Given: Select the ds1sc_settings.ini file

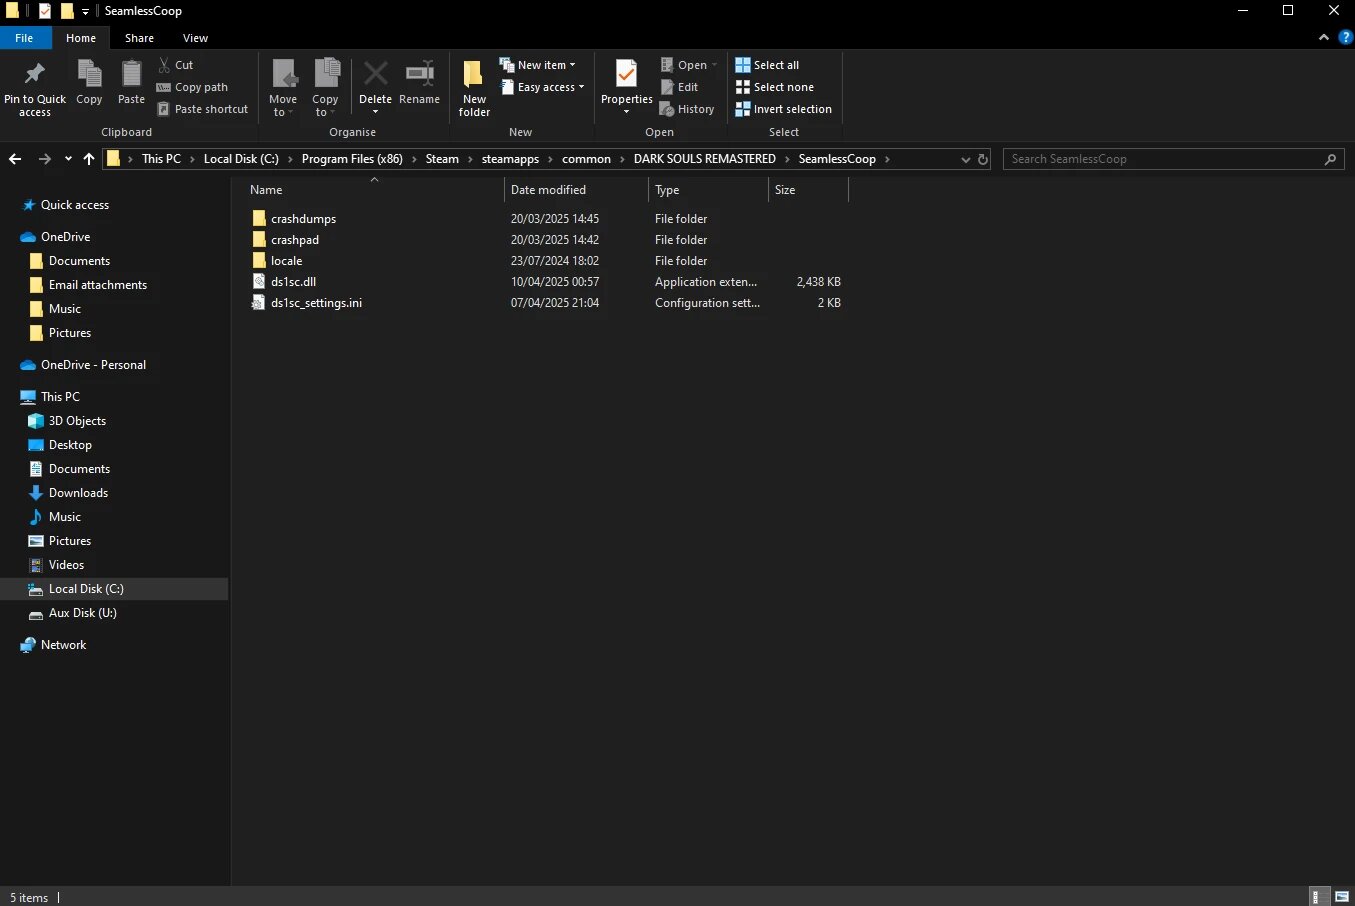Looking at the screenshot, I should [x=316, y=303].
